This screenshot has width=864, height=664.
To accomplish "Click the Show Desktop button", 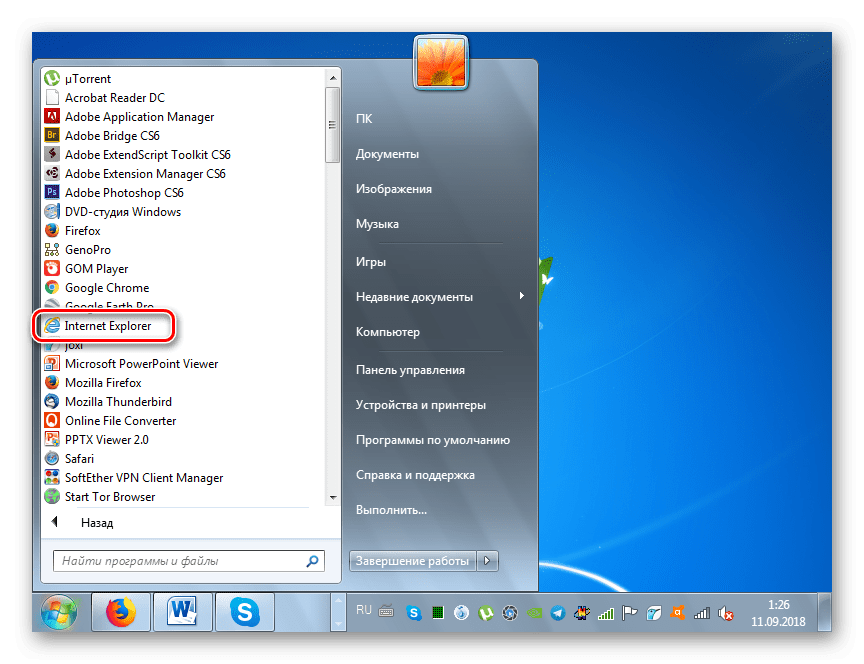I will click(x=824, y=612).
